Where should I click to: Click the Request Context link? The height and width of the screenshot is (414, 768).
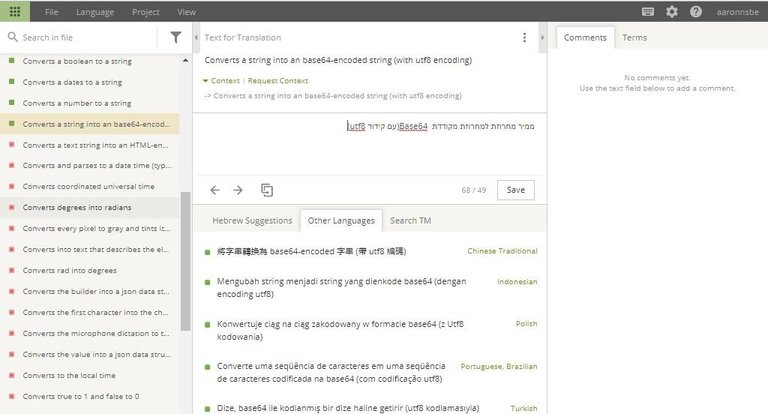pyautogui.click(x=278, y=81)
